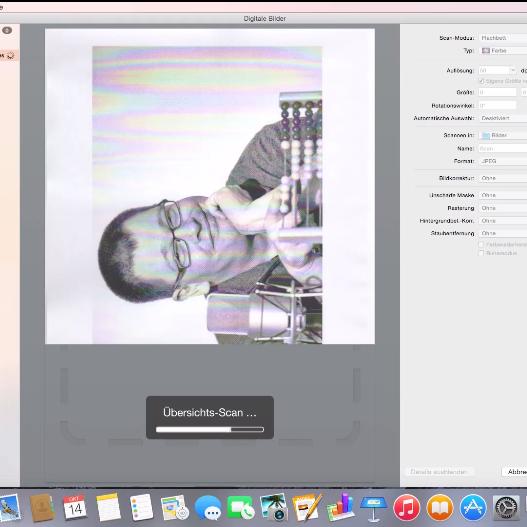Open the Typ dropdown set to Farbe
The height and width of the screenshot is (527, 527).
click(503, 51)
